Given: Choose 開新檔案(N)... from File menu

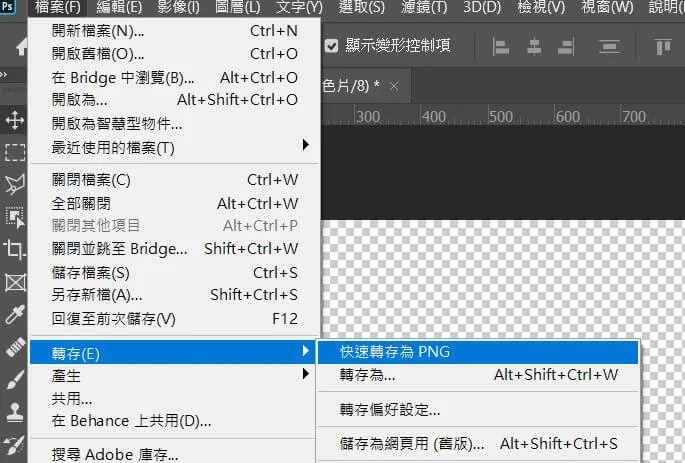Looking at the screenshot, I should point(175,31).
